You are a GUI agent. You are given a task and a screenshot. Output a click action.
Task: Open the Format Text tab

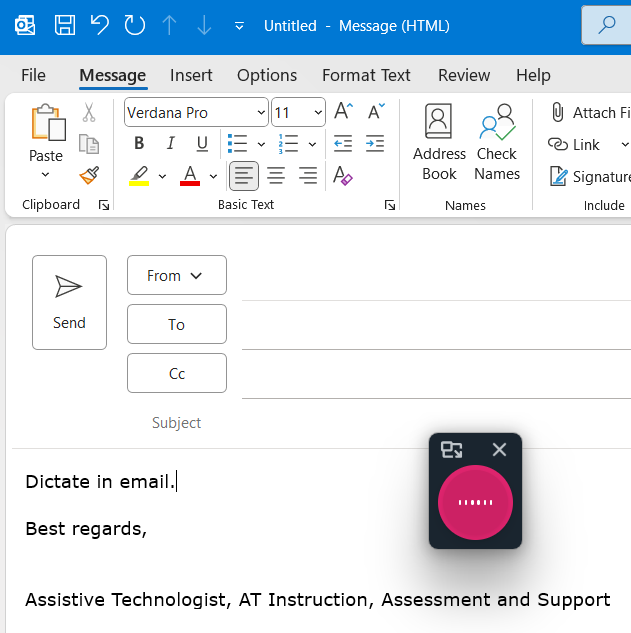coord(366,75)
